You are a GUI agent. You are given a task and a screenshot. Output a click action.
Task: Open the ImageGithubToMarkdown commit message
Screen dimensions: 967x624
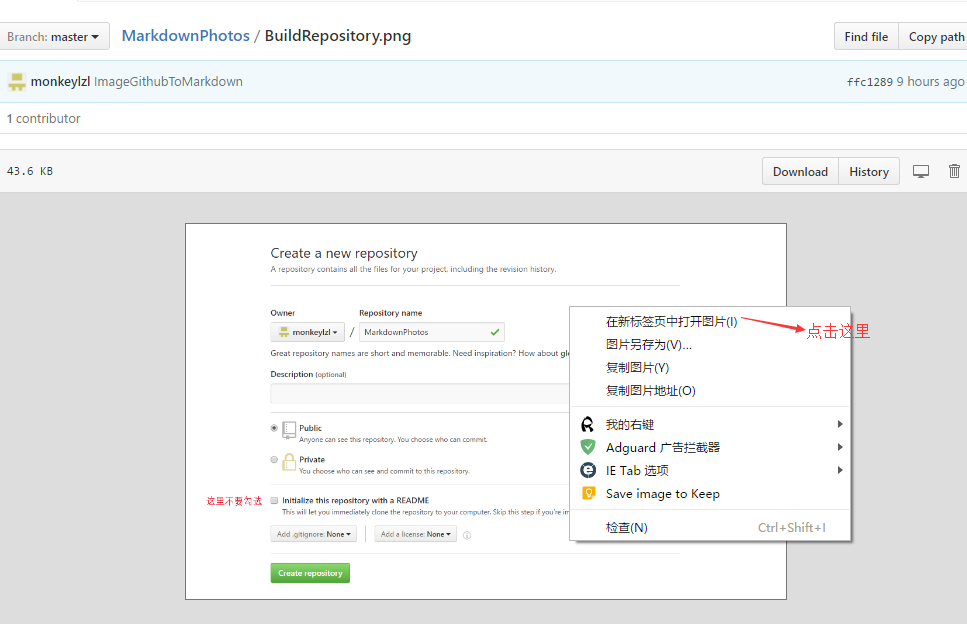click(x=168, y=81)
